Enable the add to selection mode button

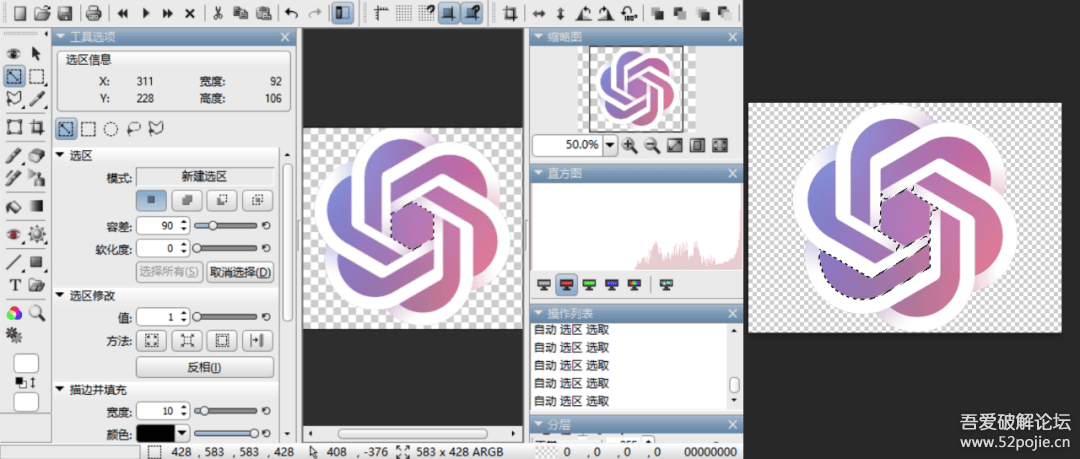(187, 201)
